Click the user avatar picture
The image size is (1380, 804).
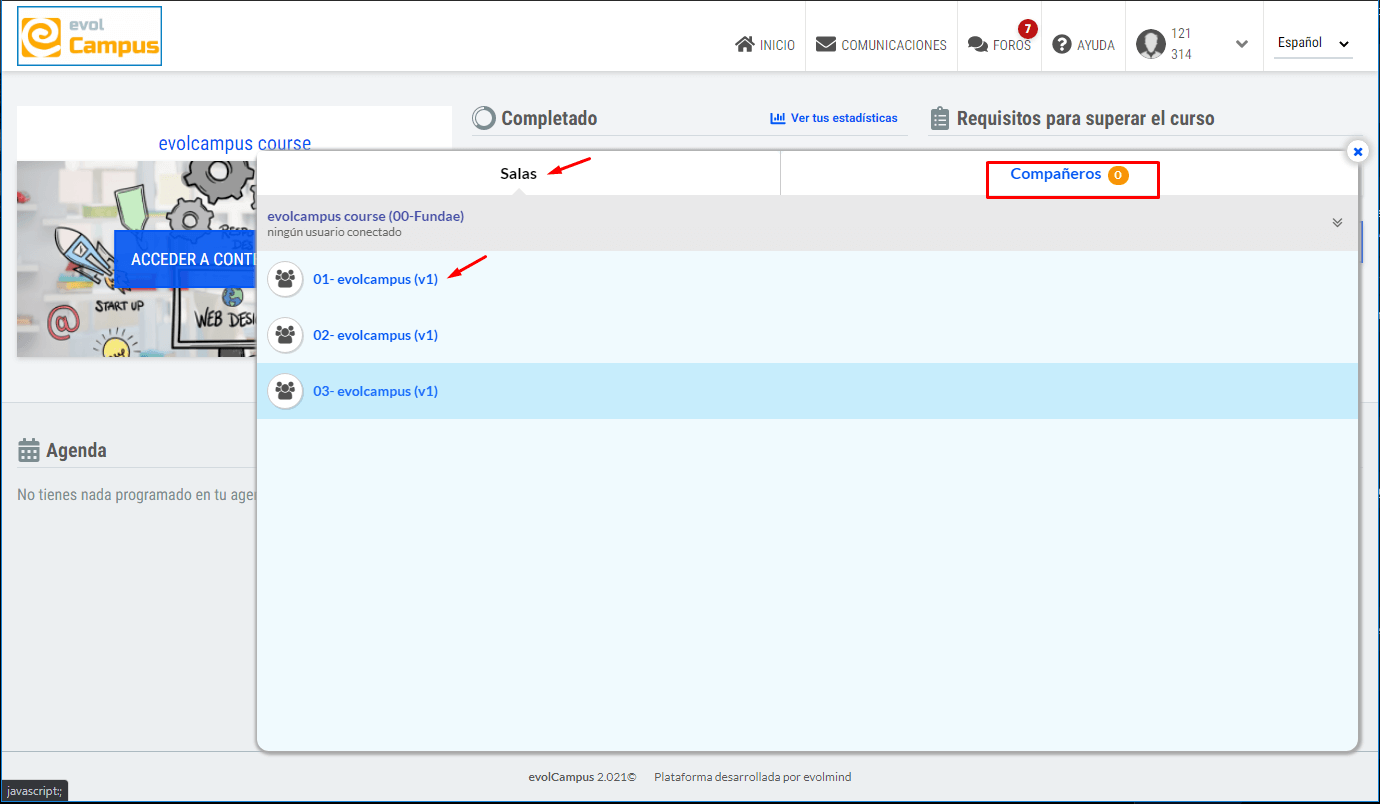click(x=1151, y=44)
